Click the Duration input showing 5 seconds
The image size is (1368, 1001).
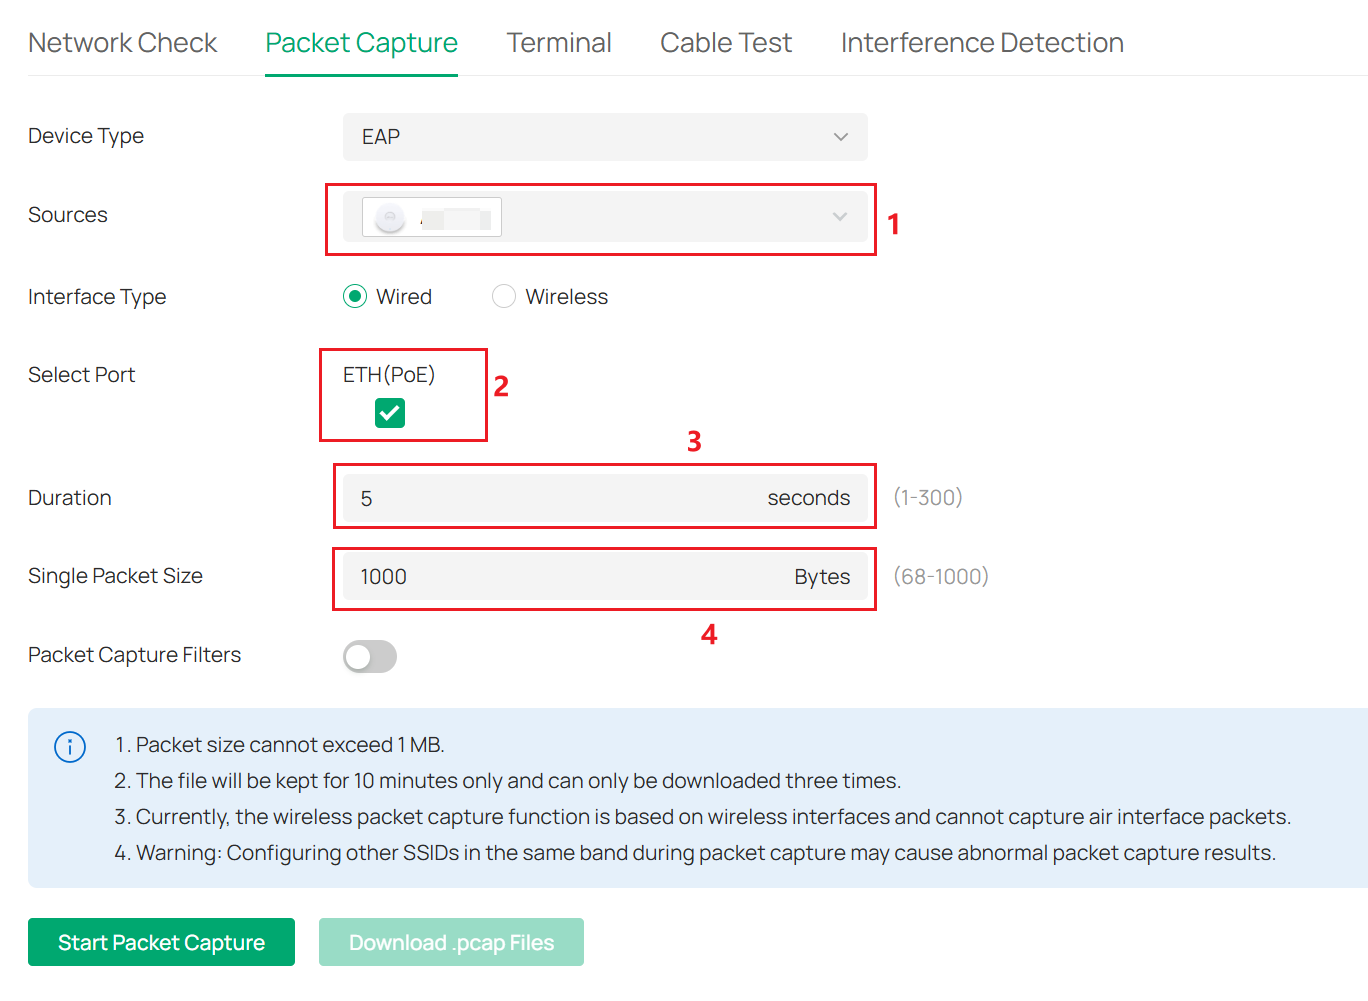click(604, 497)
